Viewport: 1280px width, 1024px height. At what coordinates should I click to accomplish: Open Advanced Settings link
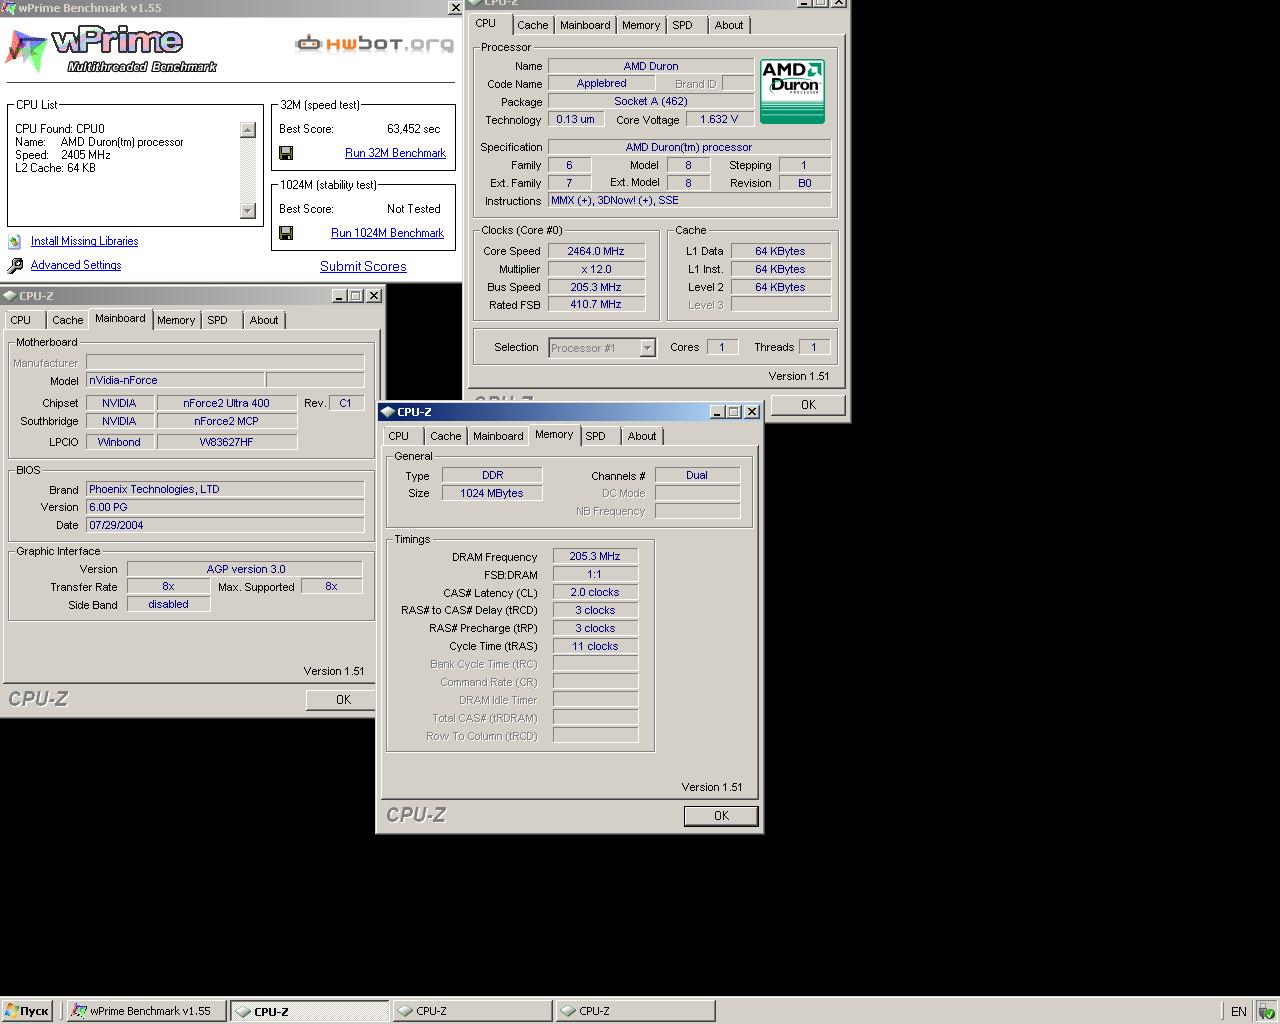click(76, 265)
